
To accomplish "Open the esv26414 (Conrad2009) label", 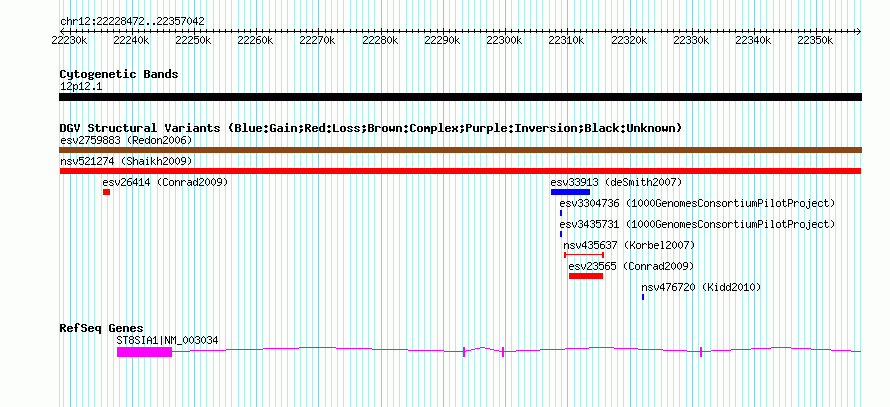I will 165,182.
